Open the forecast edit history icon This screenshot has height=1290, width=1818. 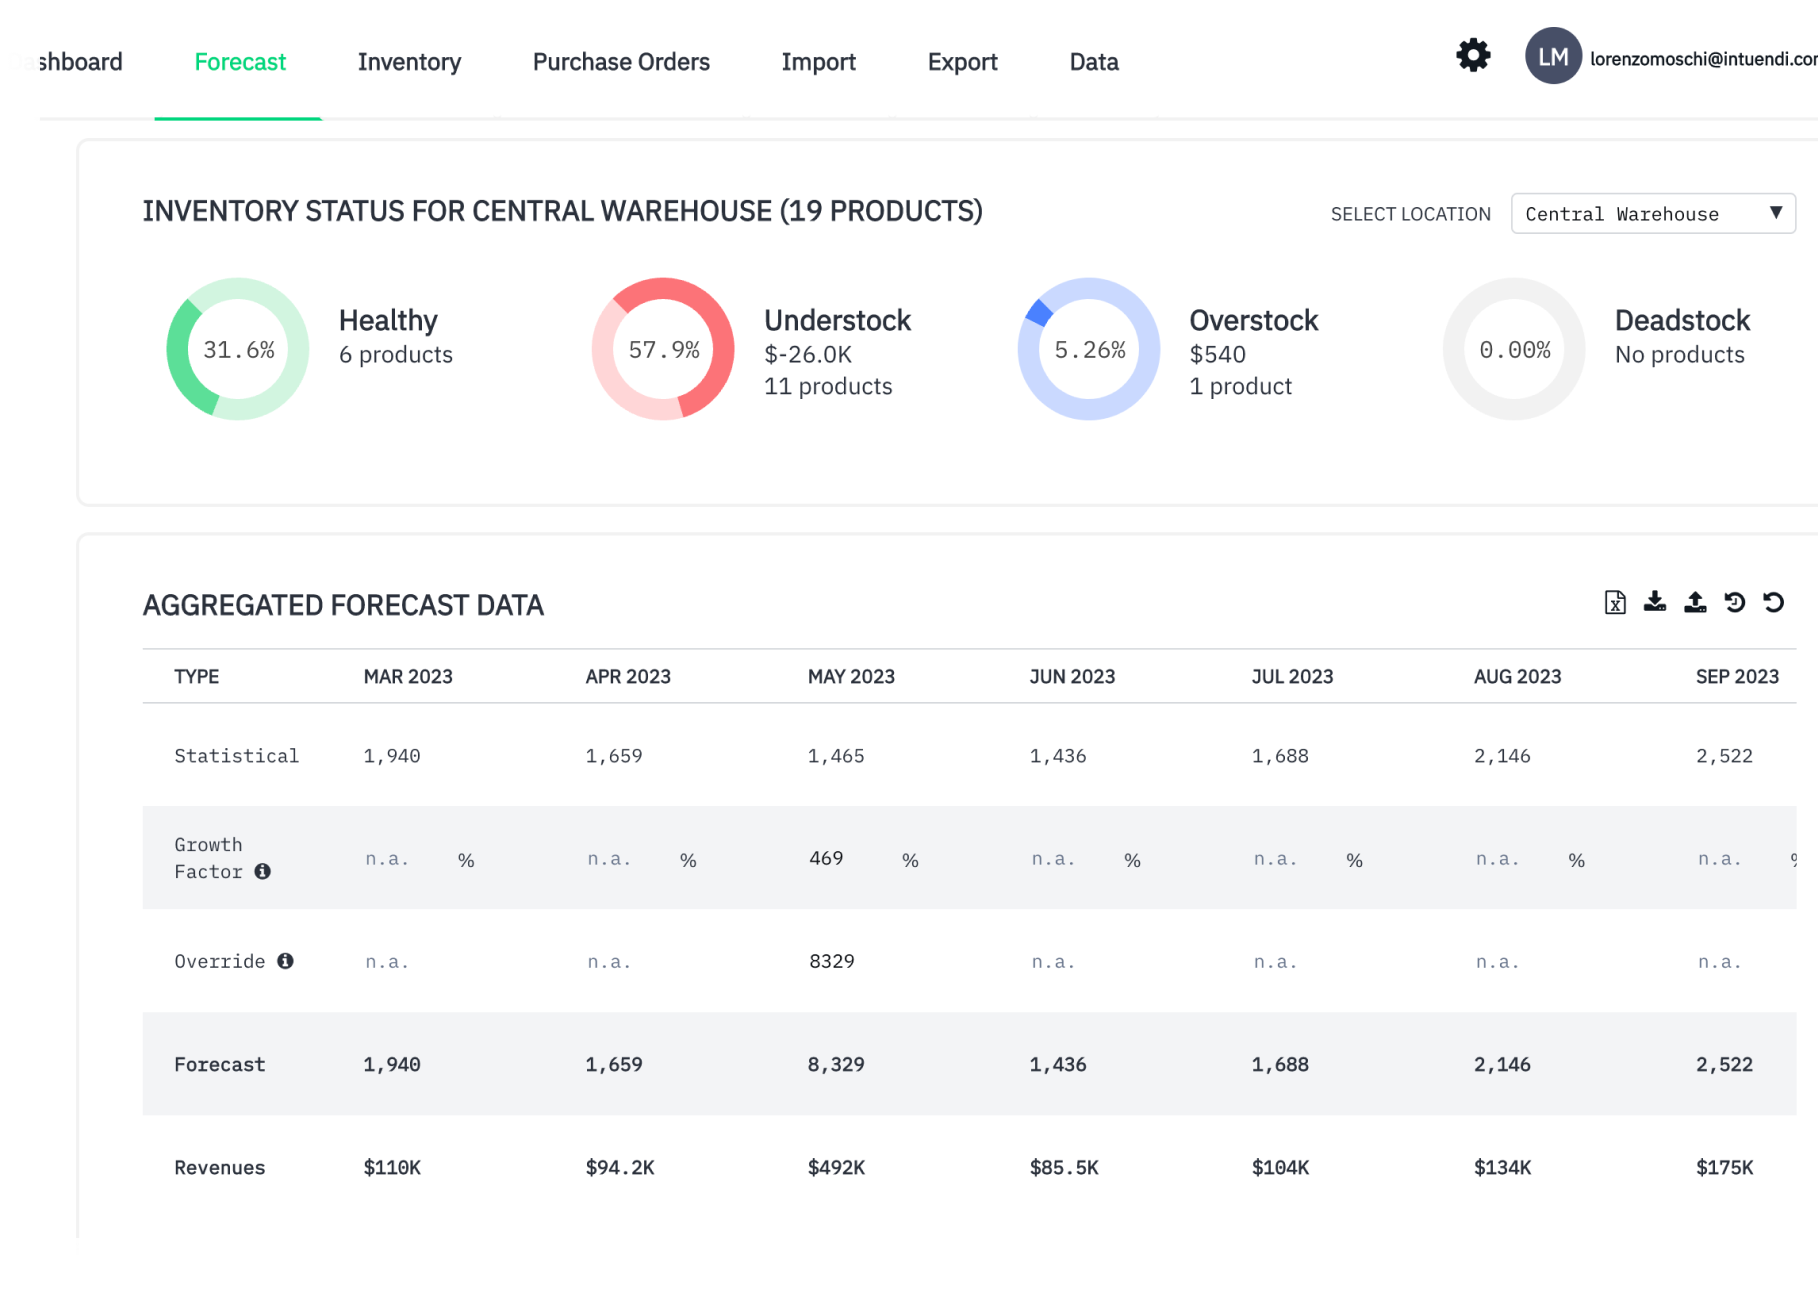click(1735, 602)
